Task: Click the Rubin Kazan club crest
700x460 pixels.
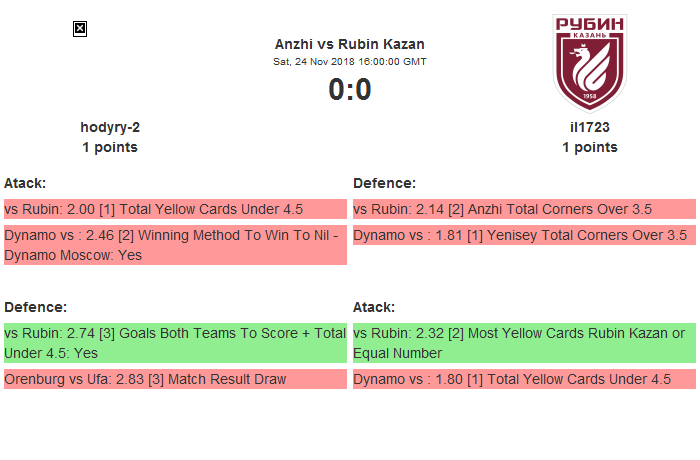Action: (x=590, y=62)
